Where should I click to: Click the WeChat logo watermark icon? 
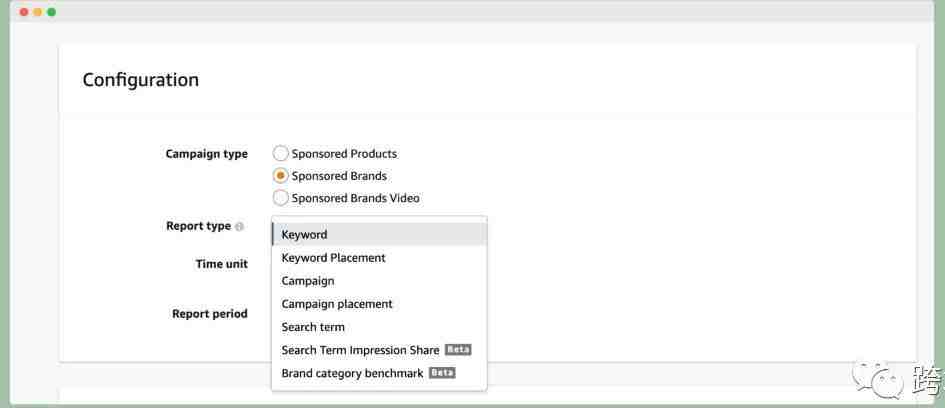[x=877, y=378]
